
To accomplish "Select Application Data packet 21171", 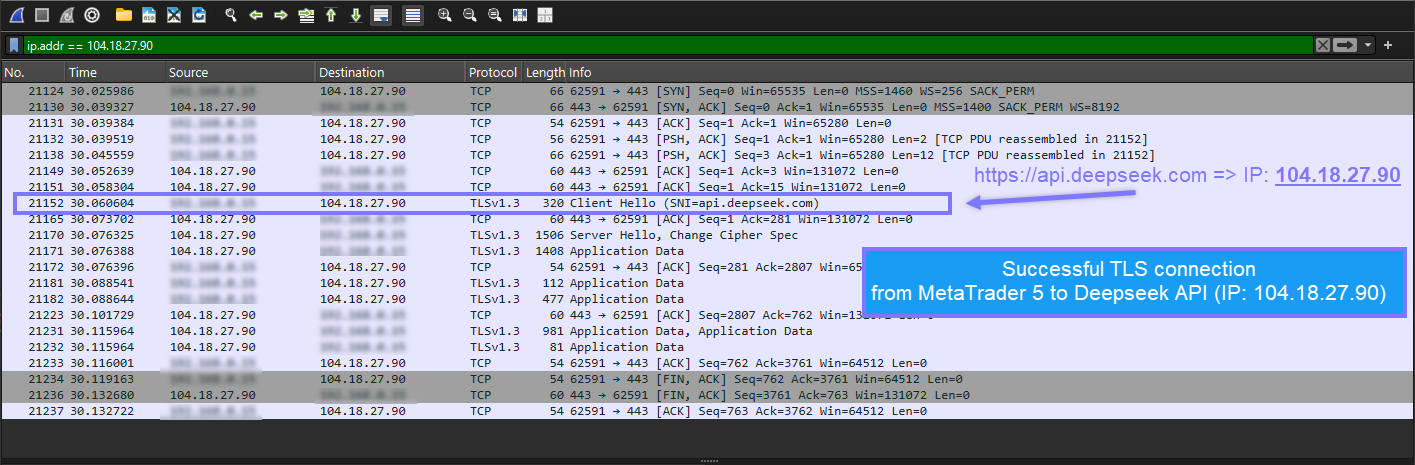I will tap(707, 251).
